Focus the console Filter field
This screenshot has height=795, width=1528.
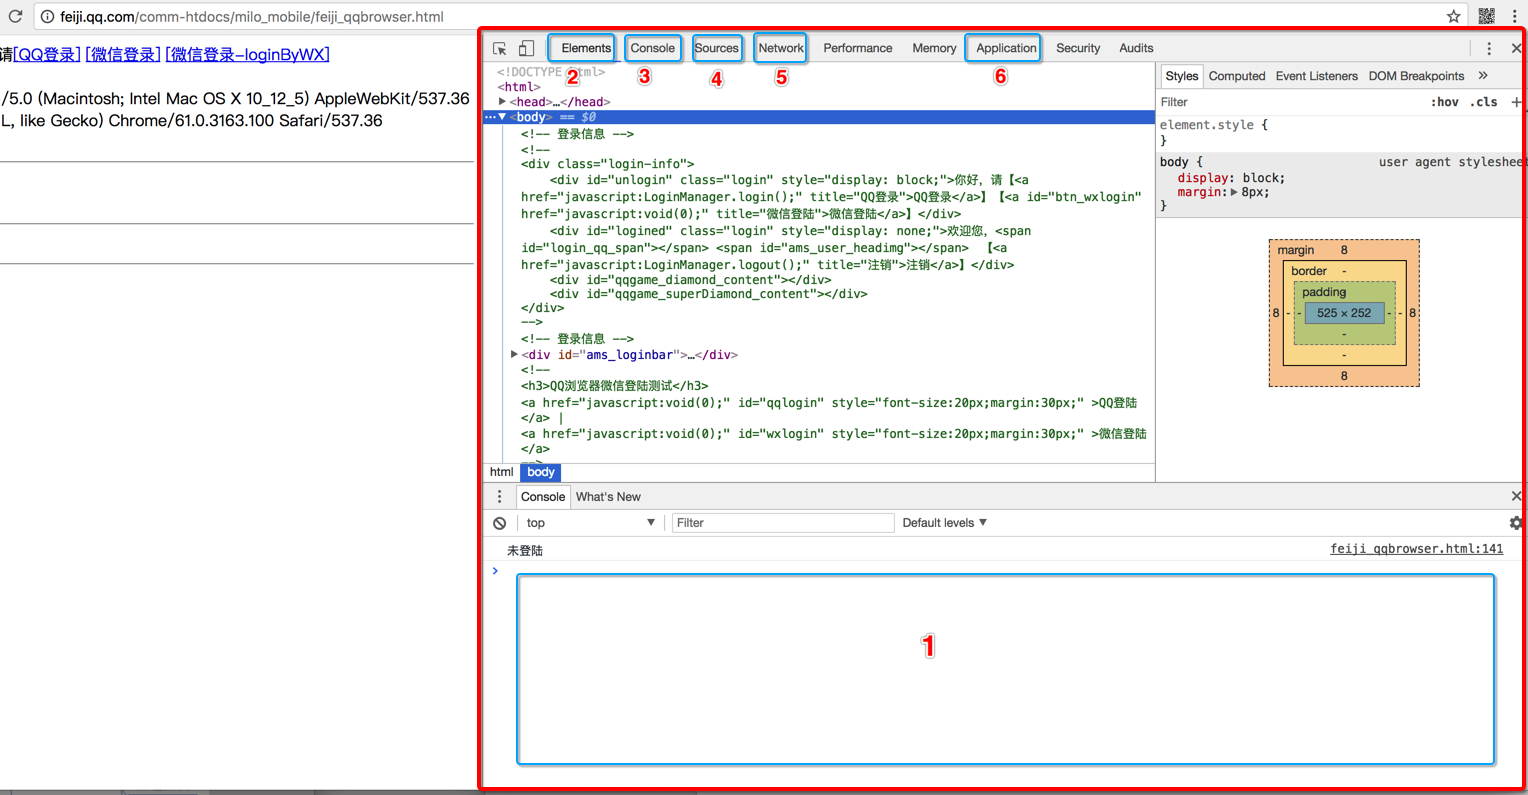click(783, 523)
